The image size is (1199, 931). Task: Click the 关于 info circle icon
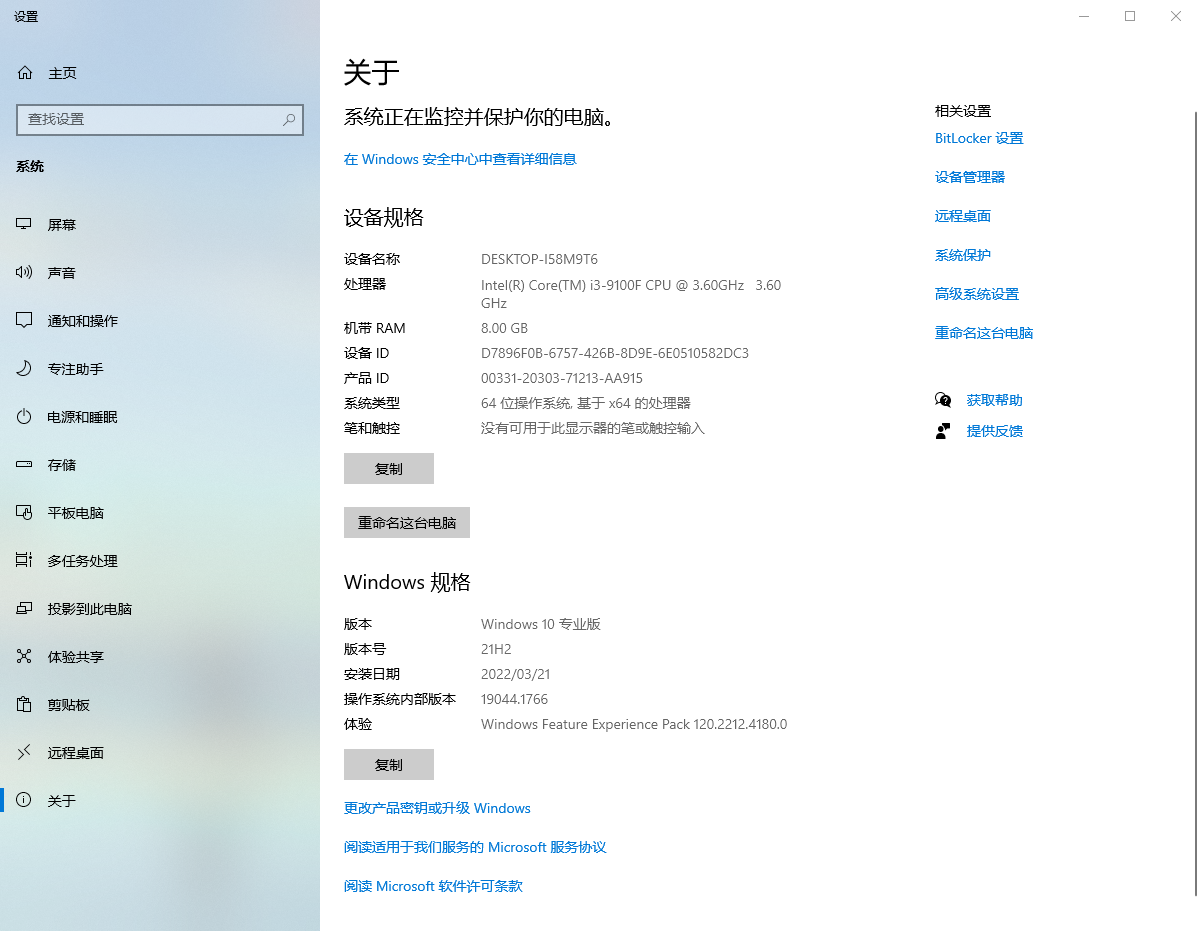click(24, 800)
